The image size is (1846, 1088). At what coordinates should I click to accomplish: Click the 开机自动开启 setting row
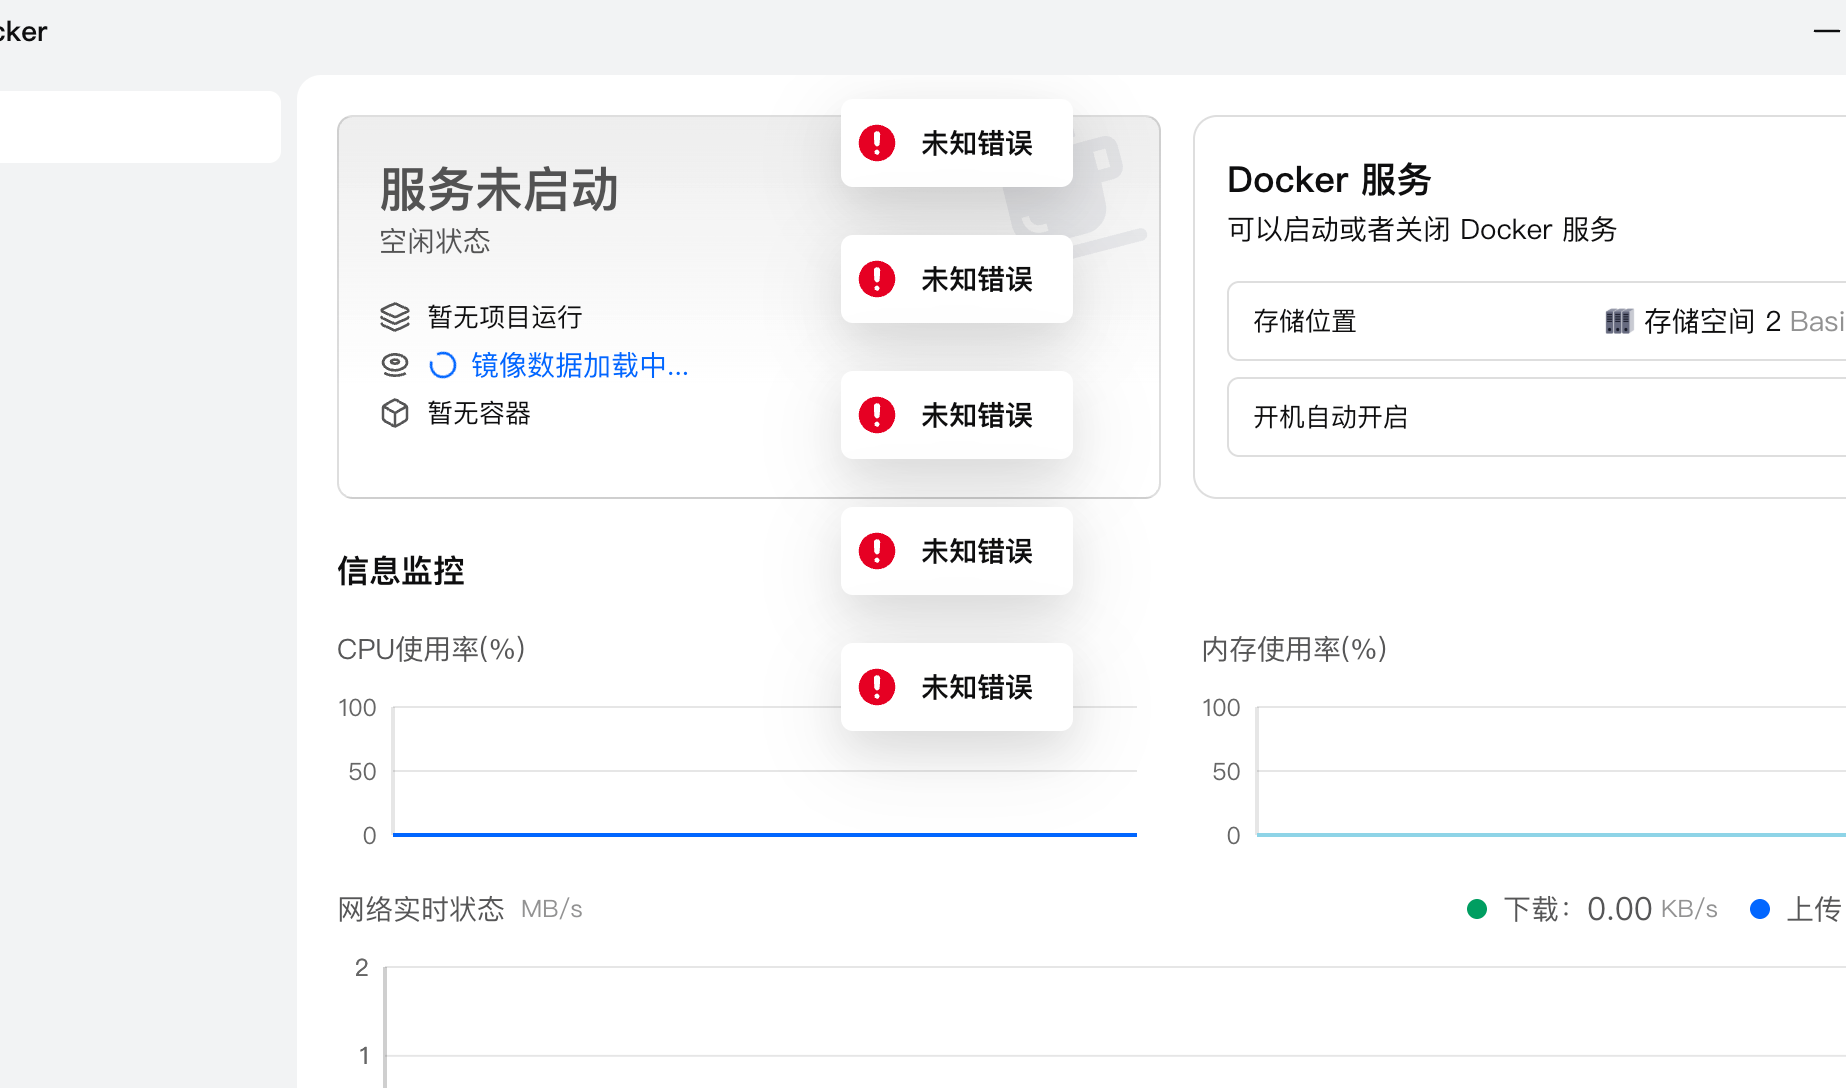(1536, 417)
